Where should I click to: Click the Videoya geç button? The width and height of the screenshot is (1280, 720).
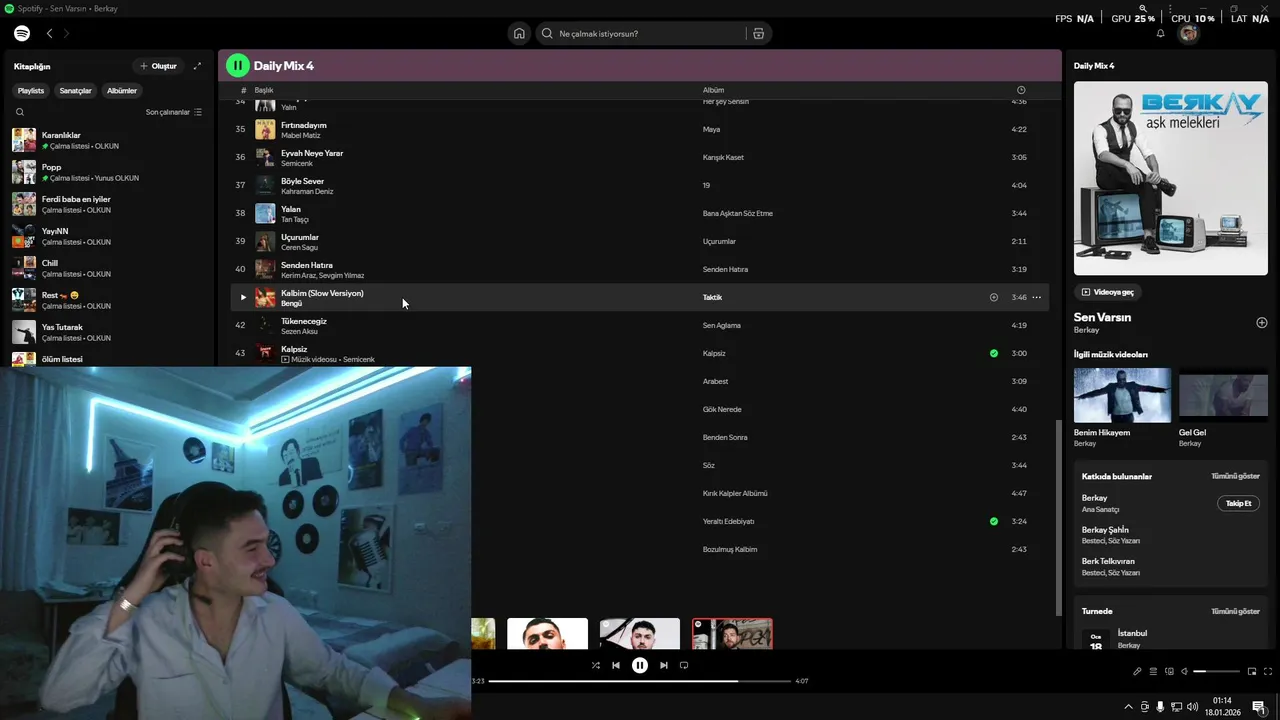pos(1108,292)
